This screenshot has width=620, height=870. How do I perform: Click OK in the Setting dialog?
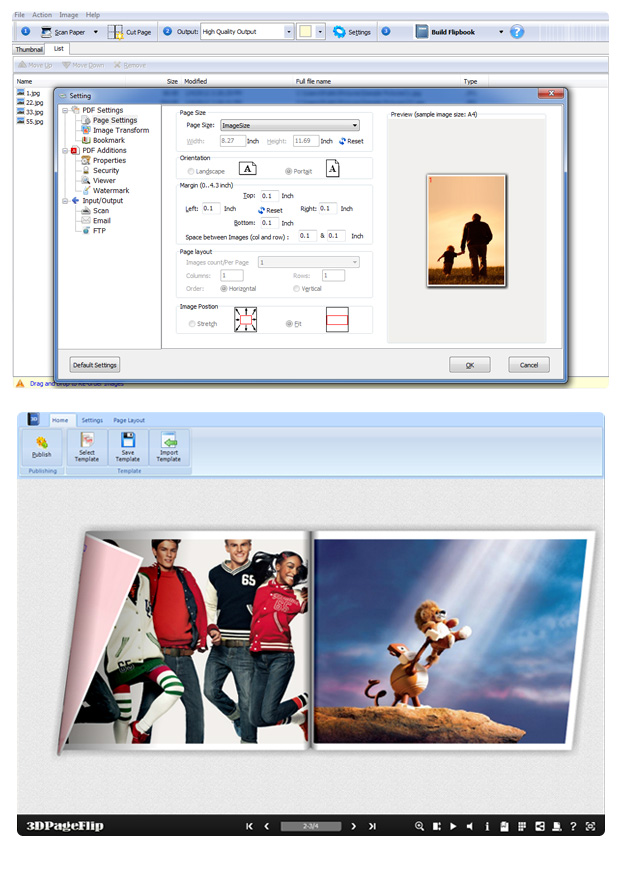pyautogui.click(x=470, y=365)
